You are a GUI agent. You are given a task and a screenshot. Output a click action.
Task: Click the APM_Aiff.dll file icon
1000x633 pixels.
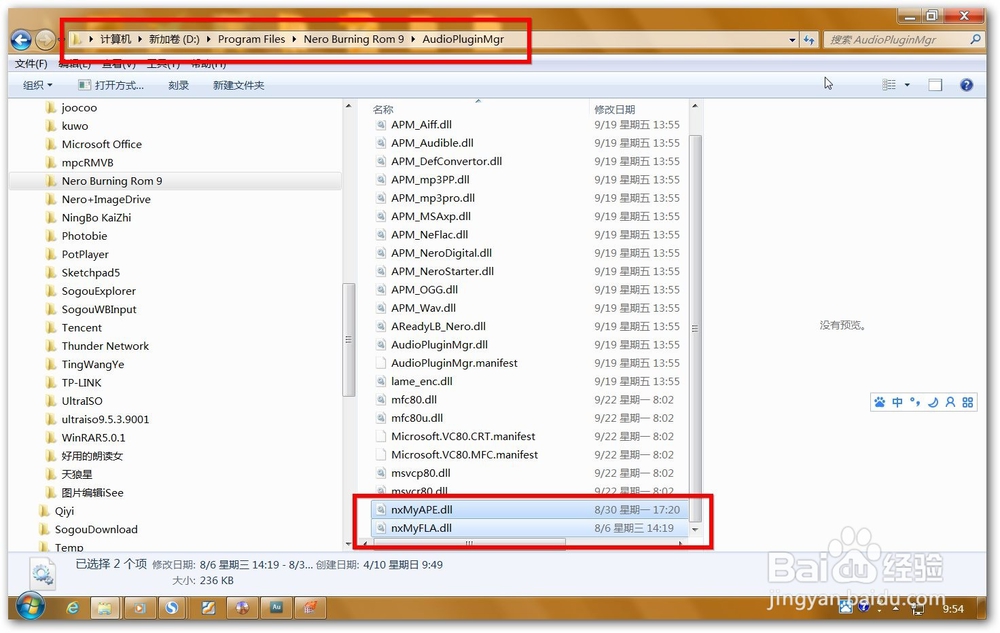pyautogui.click(x=381, y=125)
